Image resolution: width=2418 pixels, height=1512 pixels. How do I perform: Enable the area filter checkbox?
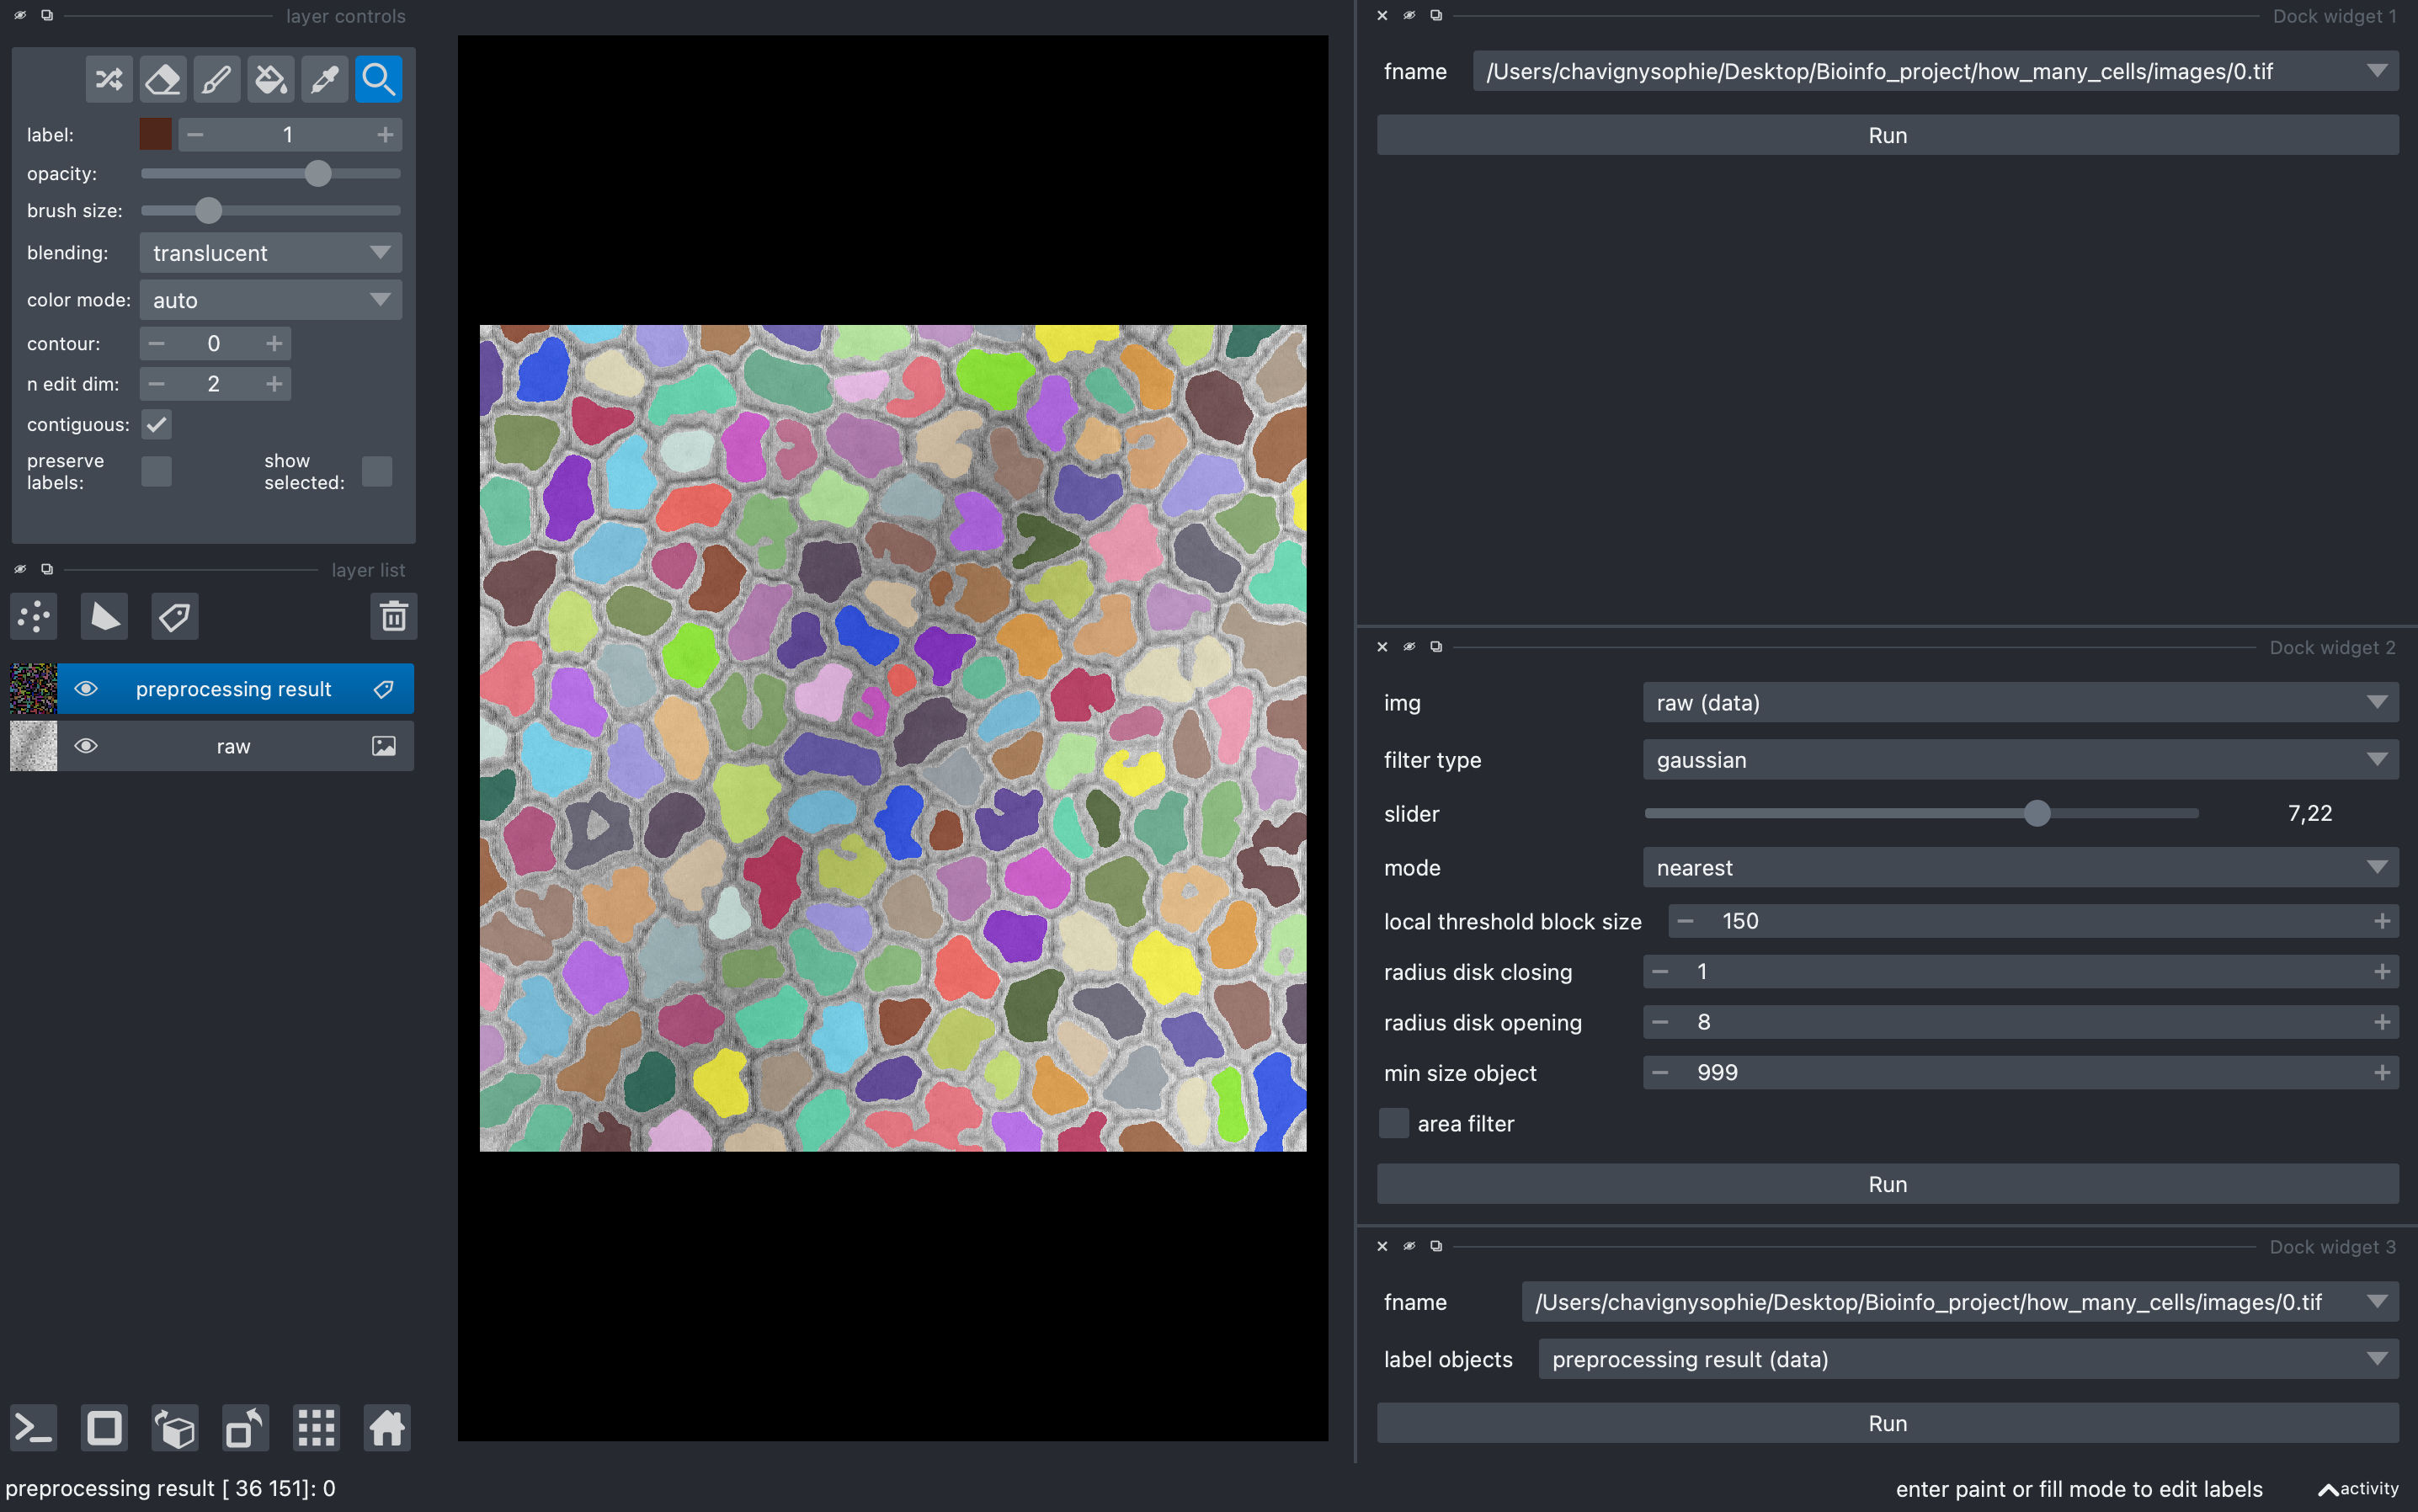click(1393, 1123)
